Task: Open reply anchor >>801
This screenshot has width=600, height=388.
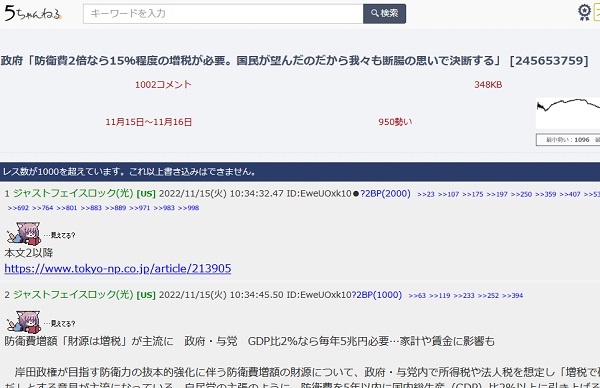Action: 67,208
